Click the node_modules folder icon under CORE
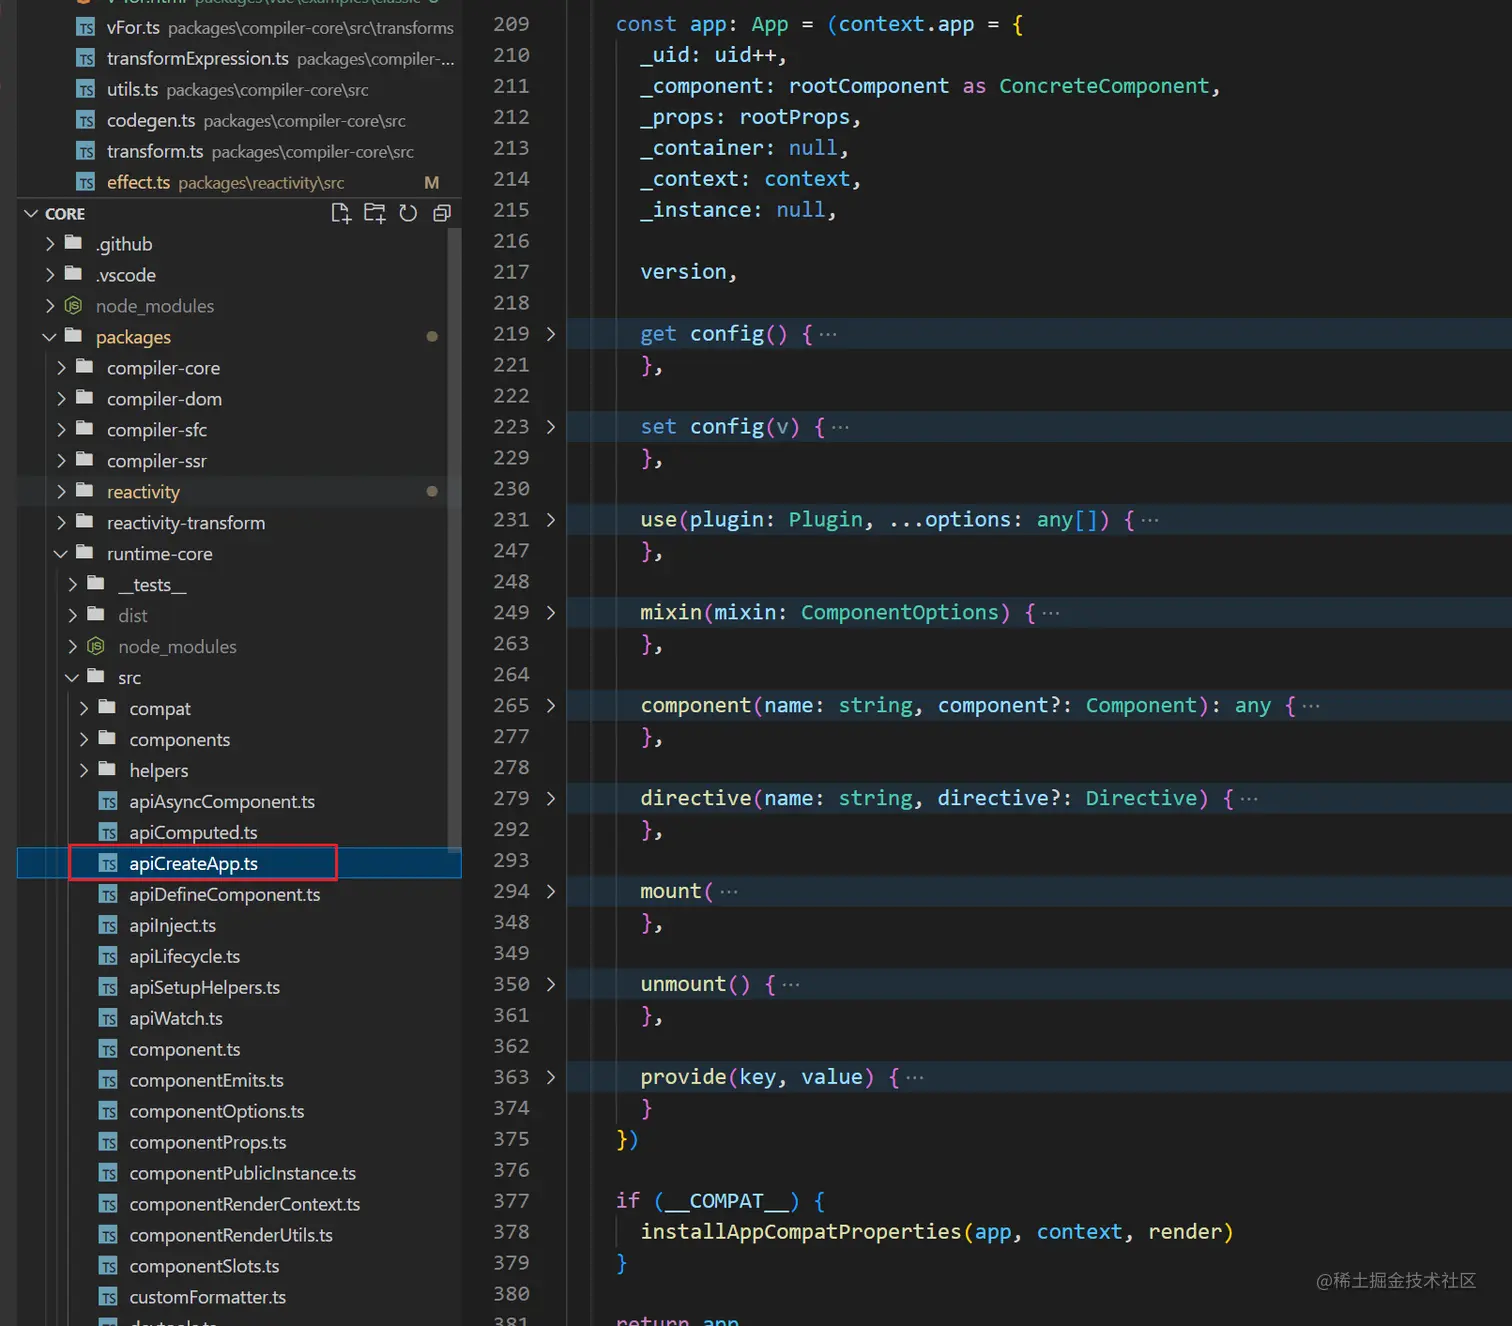Image resolution: width=1512 pixels, height=1326 pixels. (74, 306)
